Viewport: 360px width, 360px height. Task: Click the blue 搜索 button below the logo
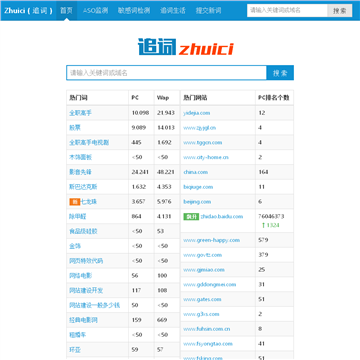click(x=280, y=73)
